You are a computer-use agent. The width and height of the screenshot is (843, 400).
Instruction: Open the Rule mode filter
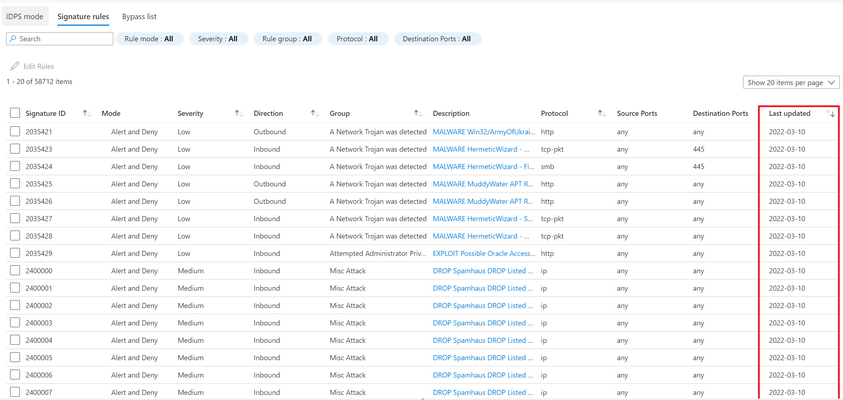point(150,39)
